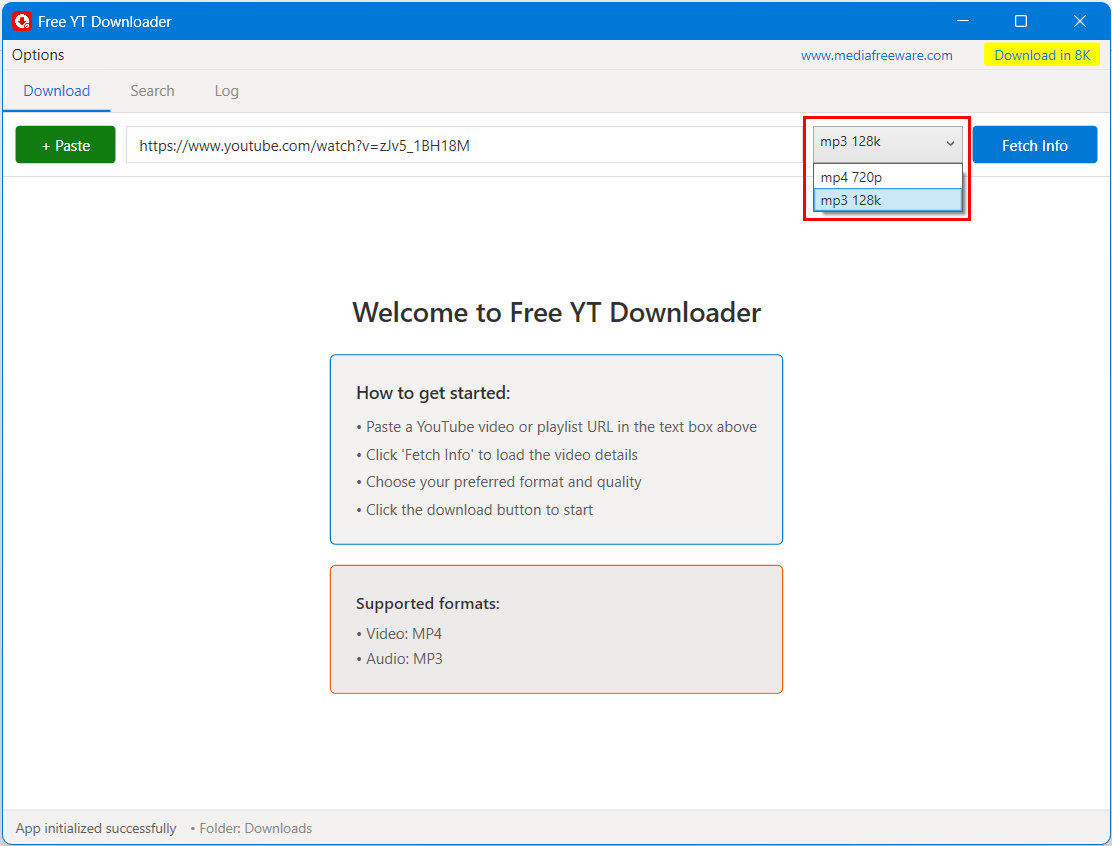Click the Fetch Info button
This screenshot has width=1112, height=846.
click(x=1034, y=144)
